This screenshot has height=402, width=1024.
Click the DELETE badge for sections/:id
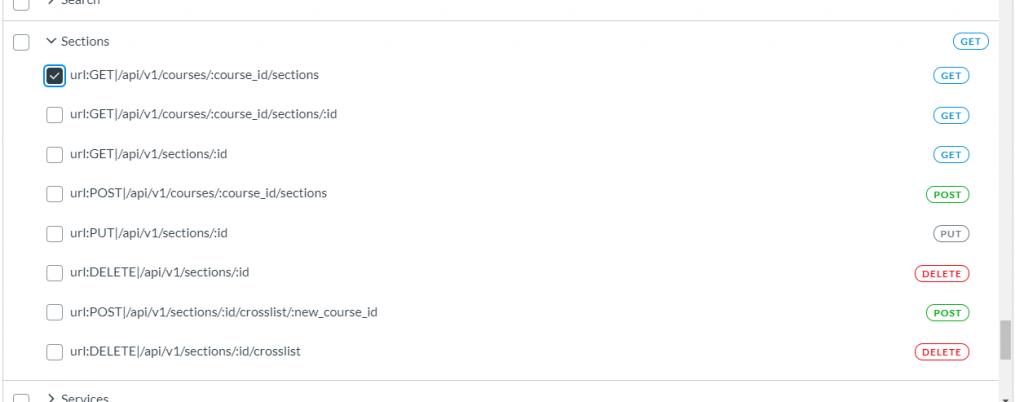point(942,273)
